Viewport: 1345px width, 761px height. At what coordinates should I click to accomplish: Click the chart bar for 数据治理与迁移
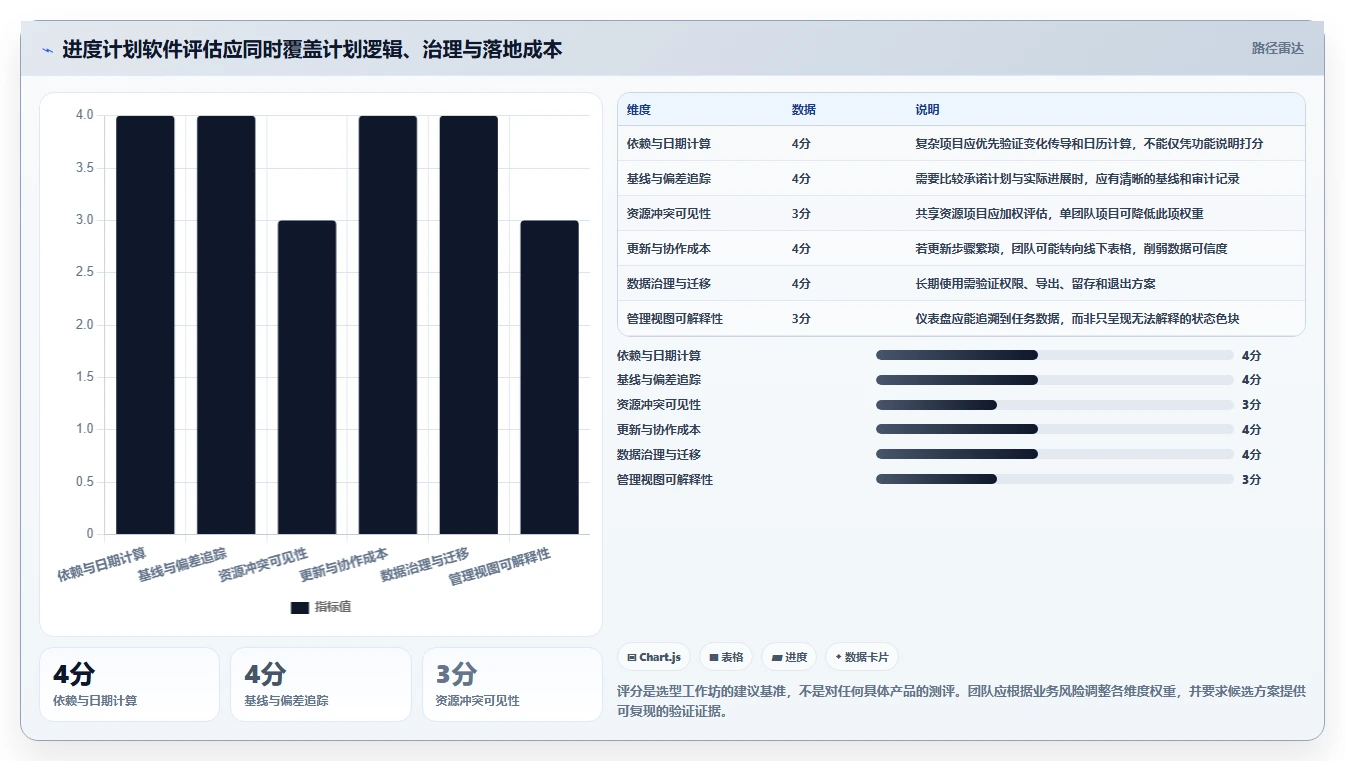[469, 325]
